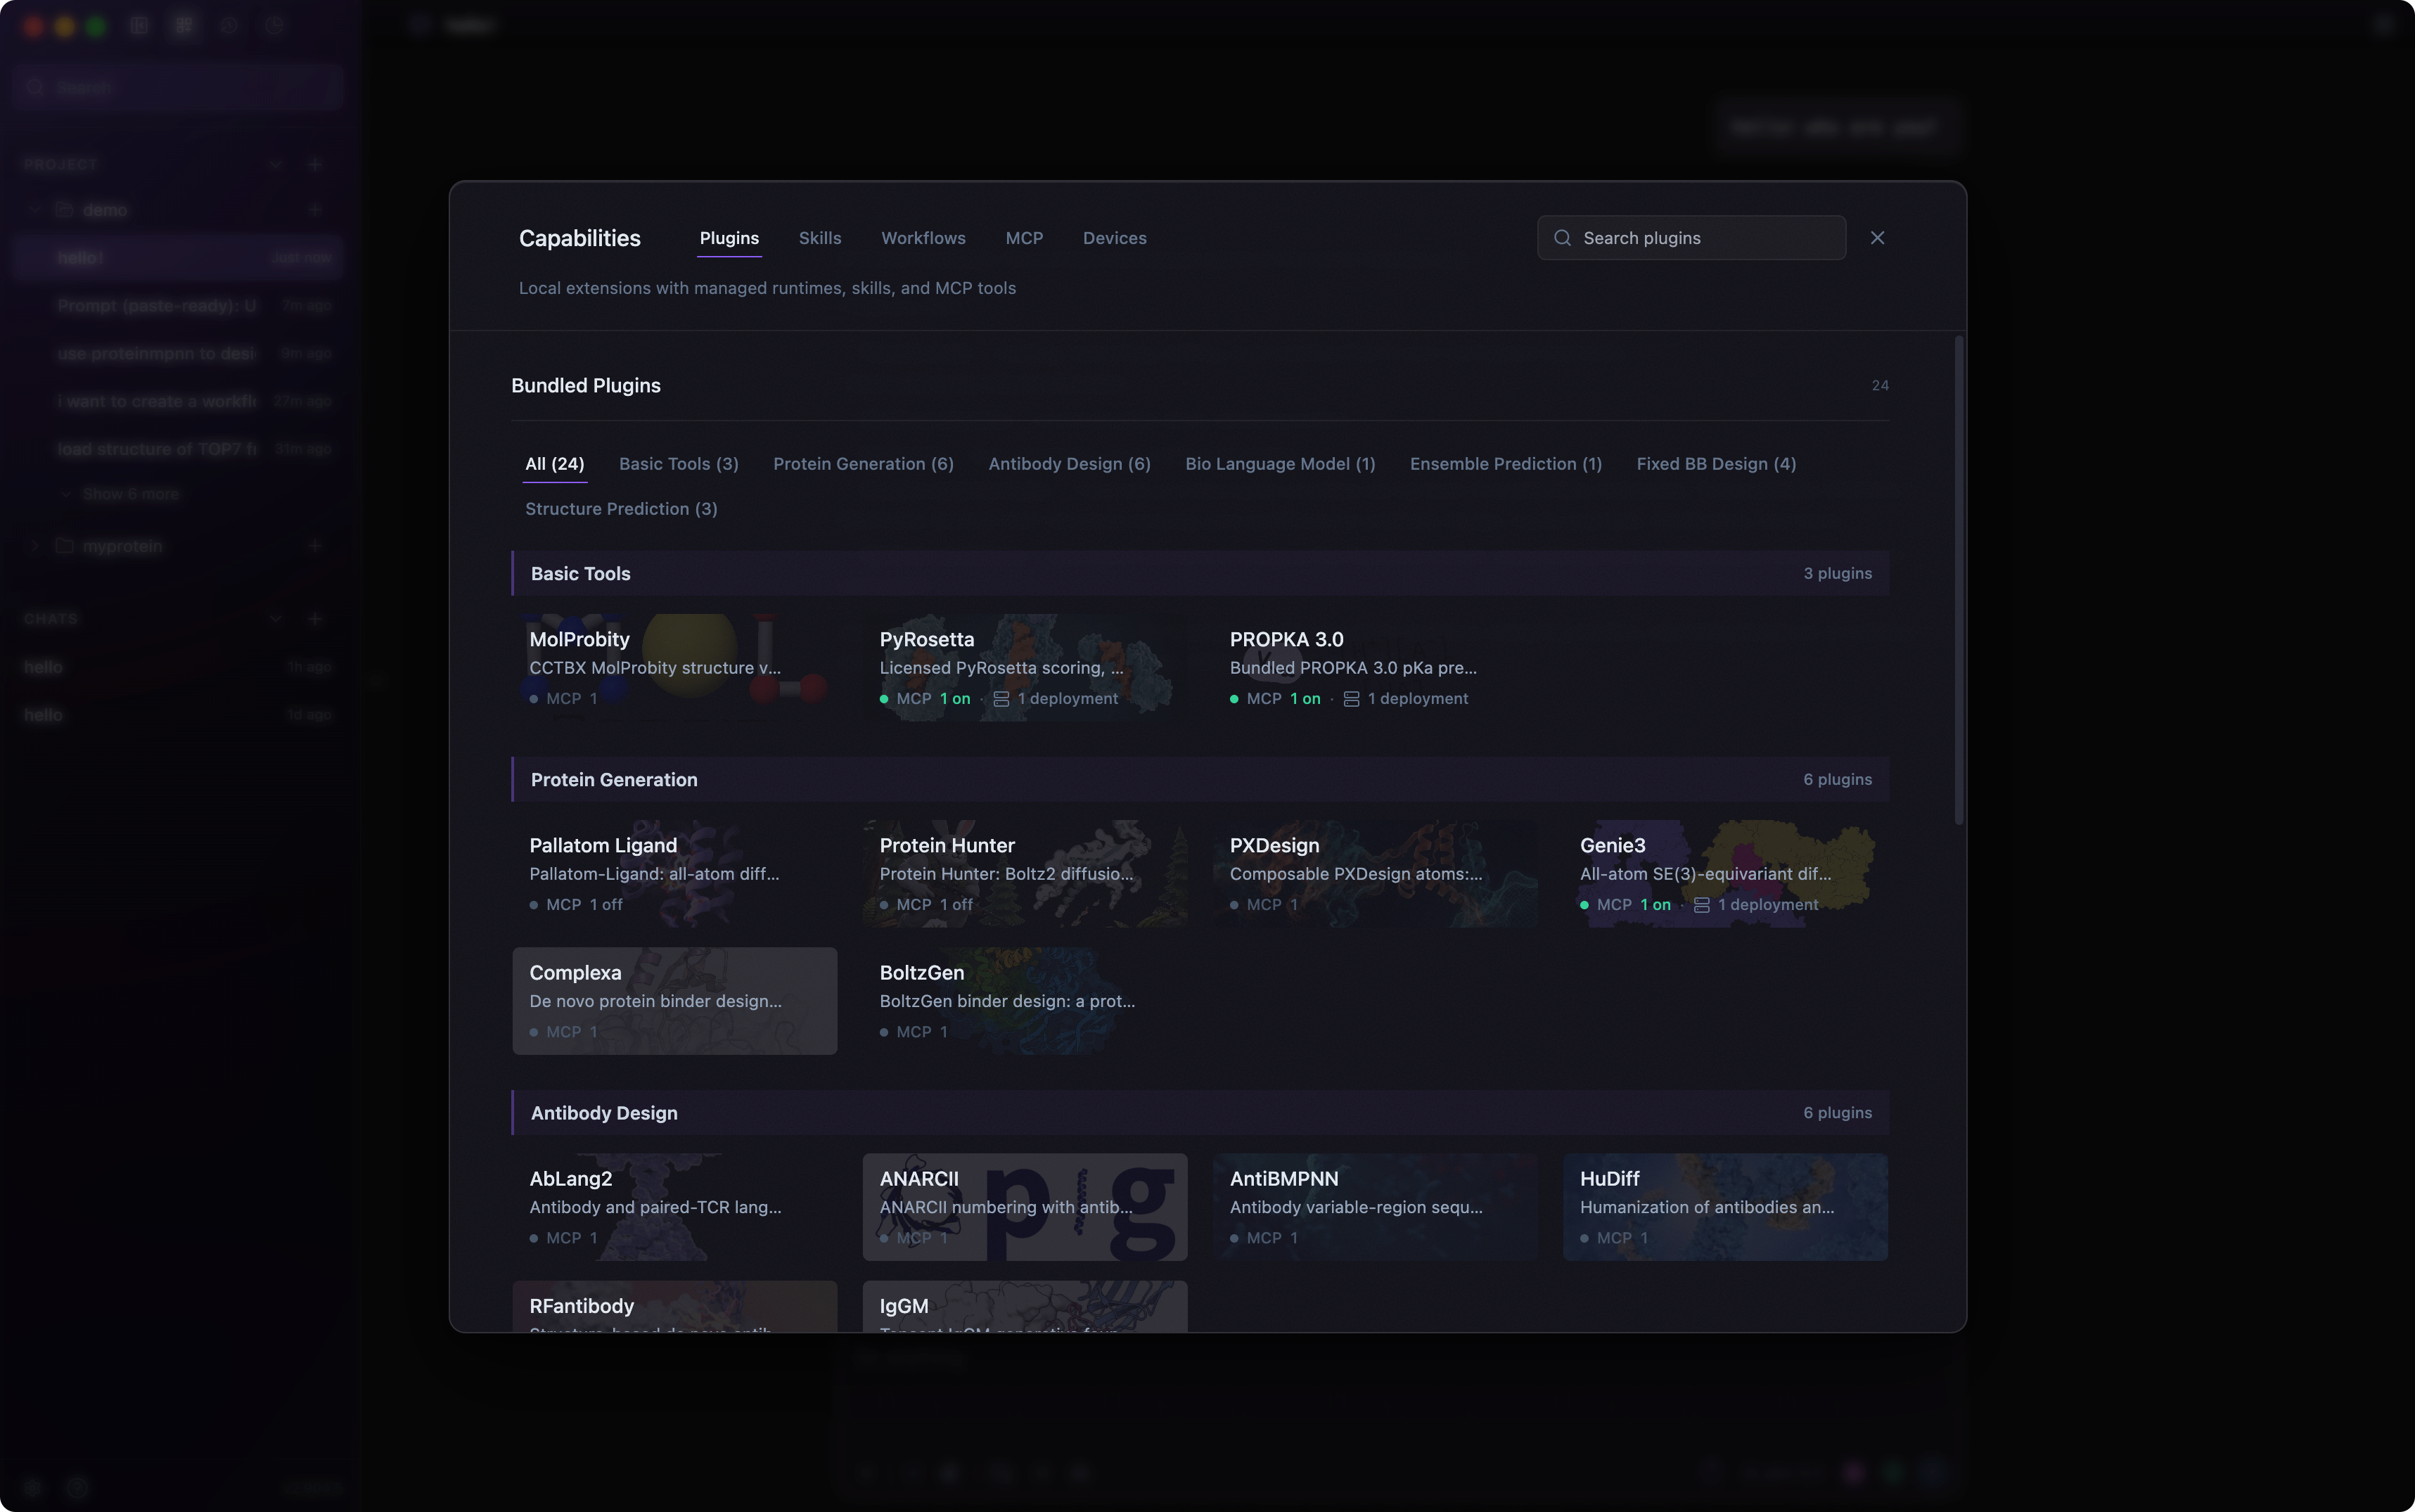
Task: Open the ANARCII plugin card
Action: [1025, 1207]
